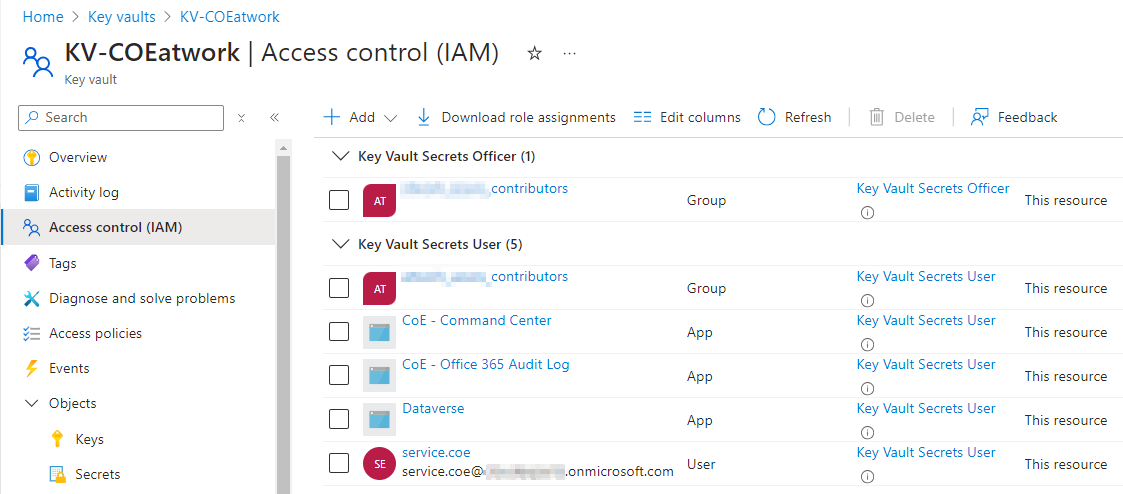Click the sidebar Search input field
The height and width of the screenshot is (494, 1123).
[x=130, y=117]
